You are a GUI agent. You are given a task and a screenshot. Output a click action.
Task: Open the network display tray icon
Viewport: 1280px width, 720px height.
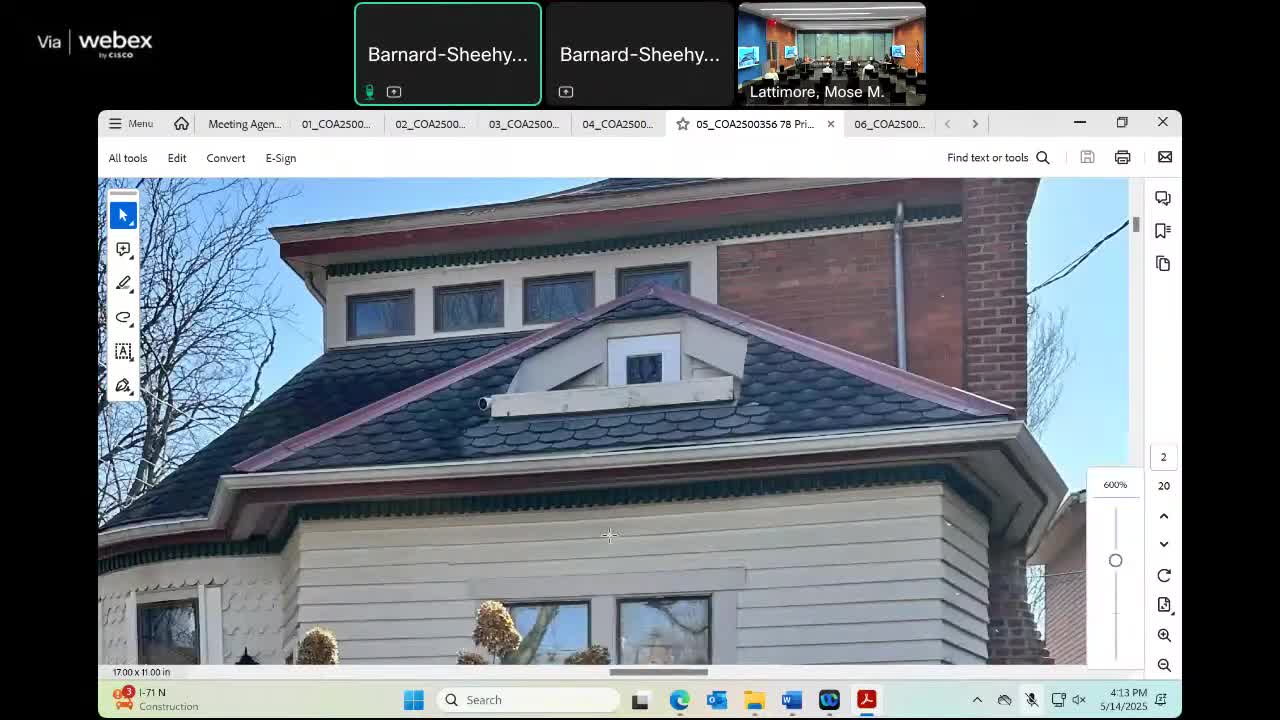[1058, 700]
